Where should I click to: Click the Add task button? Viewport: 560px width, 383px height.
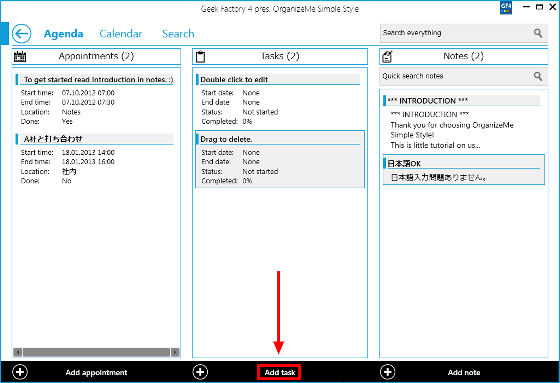[x=279, y=372]
